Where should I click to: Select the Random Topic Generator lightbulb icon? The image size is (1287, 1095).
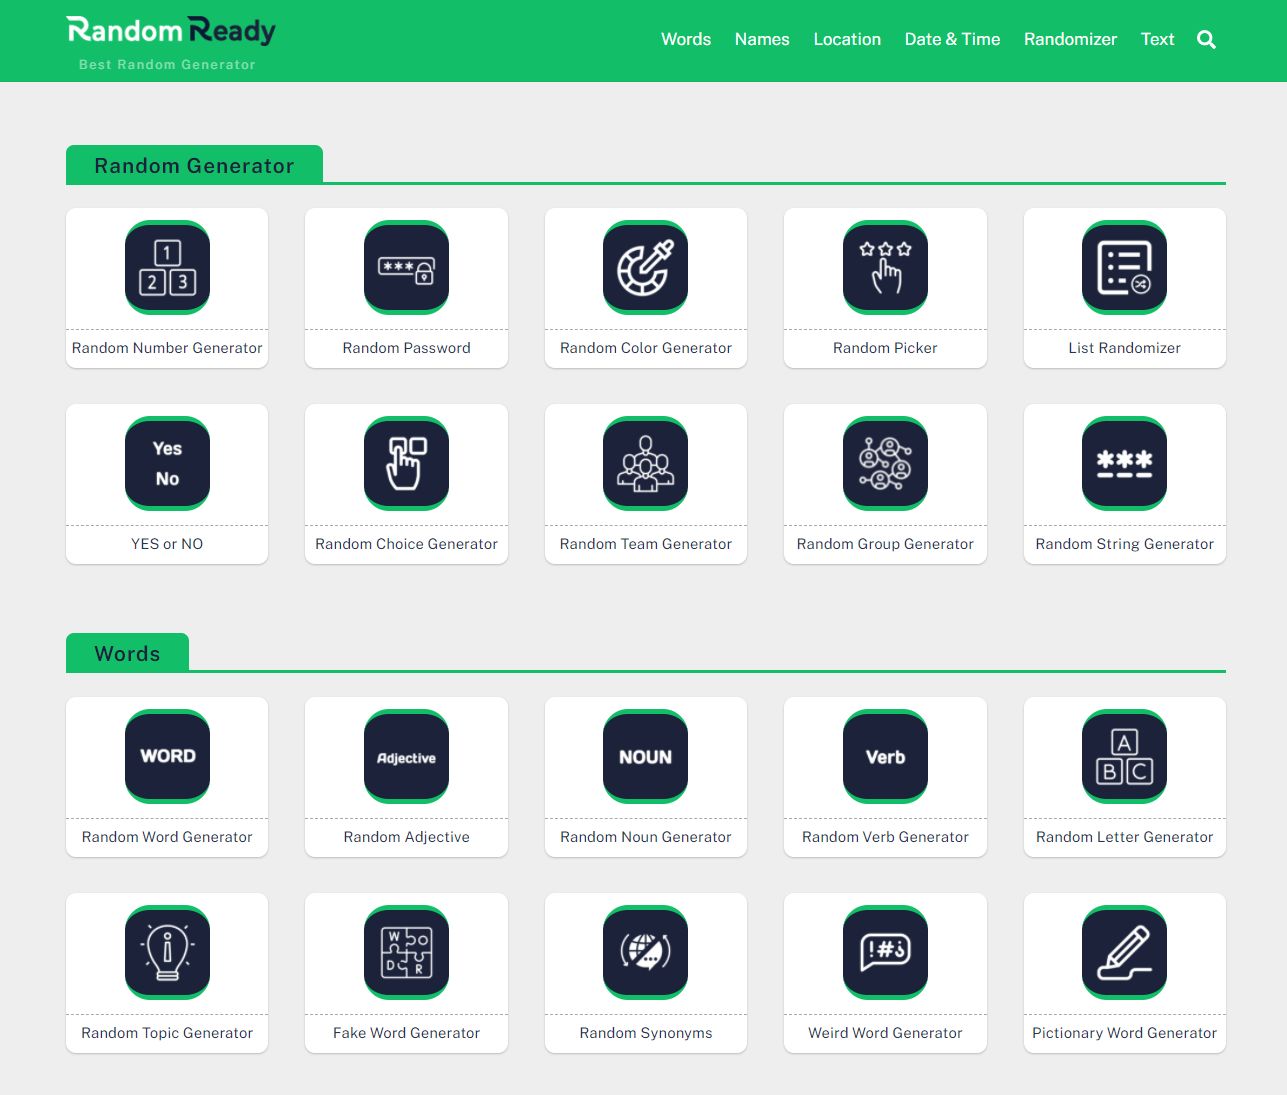tap(167, 952)
